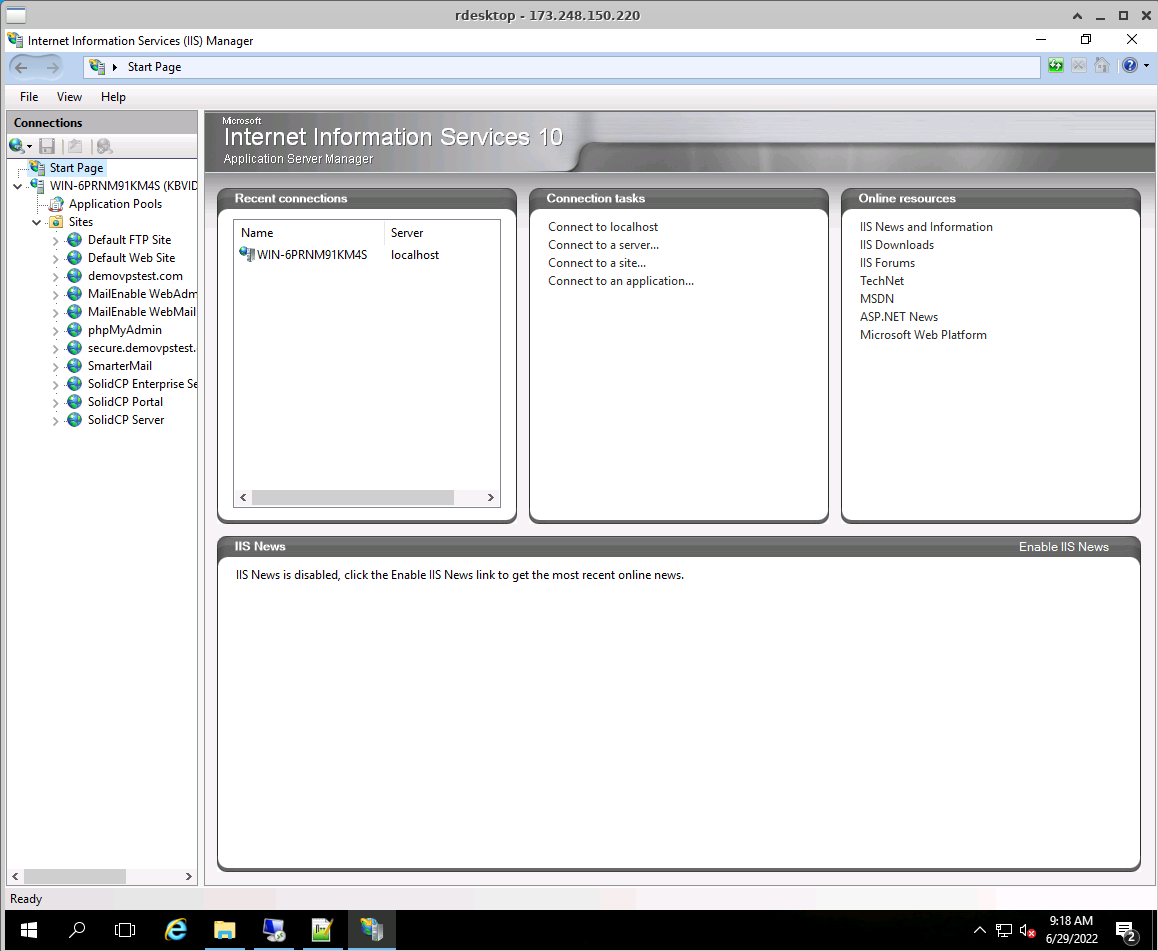Open the File menu

[29, 97]
